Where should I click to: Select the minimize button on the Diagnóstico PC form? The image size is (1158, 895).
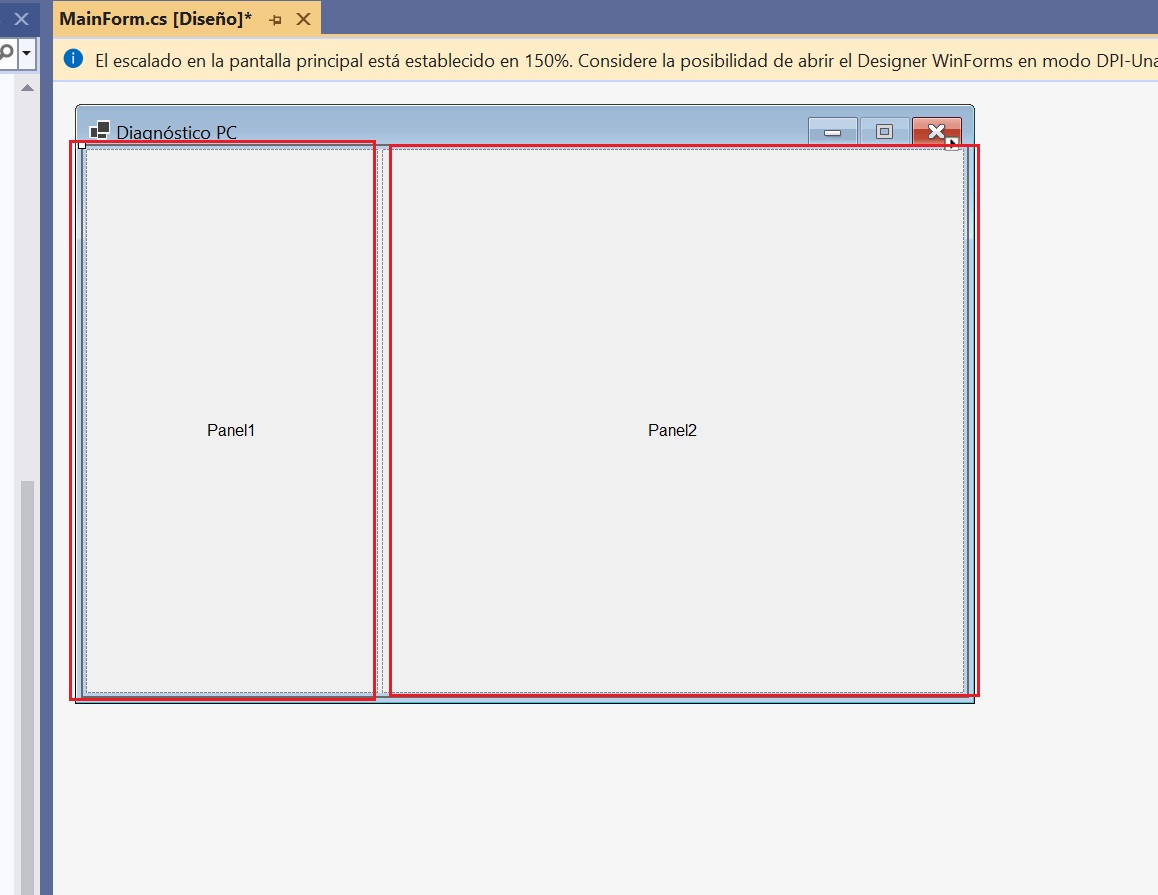[832, 131]
